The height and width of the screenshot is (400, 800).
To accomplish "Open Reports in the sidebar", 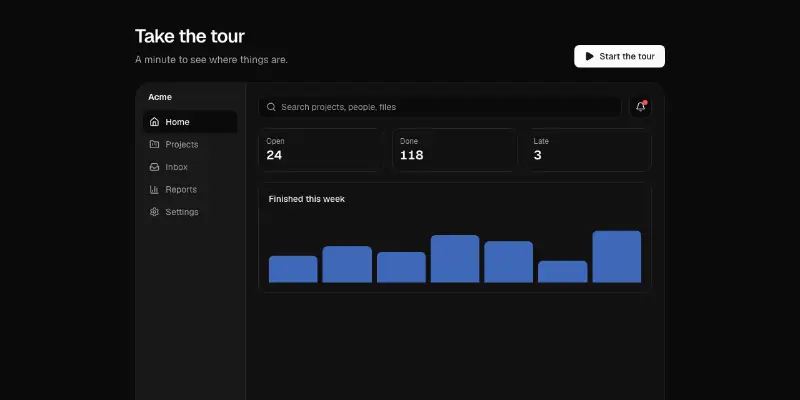I will [x=190, y=189].
